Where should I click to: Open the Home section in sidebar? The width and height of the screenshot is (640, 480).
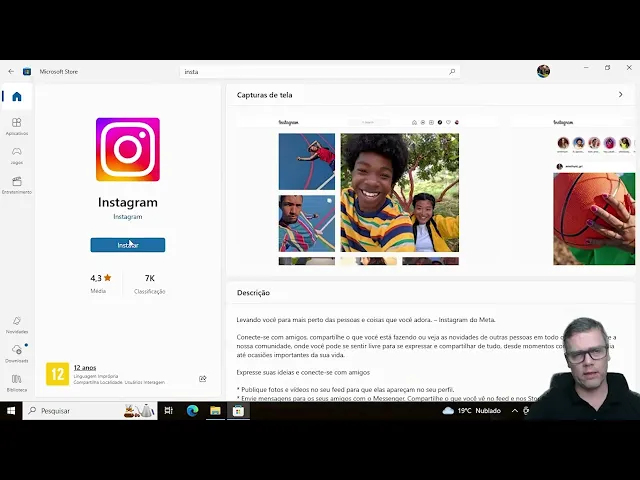coord(17,97)
